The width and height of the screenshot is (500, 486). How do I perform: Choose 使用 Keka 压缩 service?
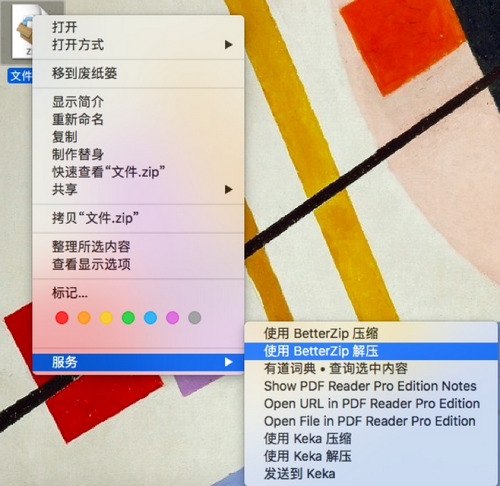coord(371,439)
